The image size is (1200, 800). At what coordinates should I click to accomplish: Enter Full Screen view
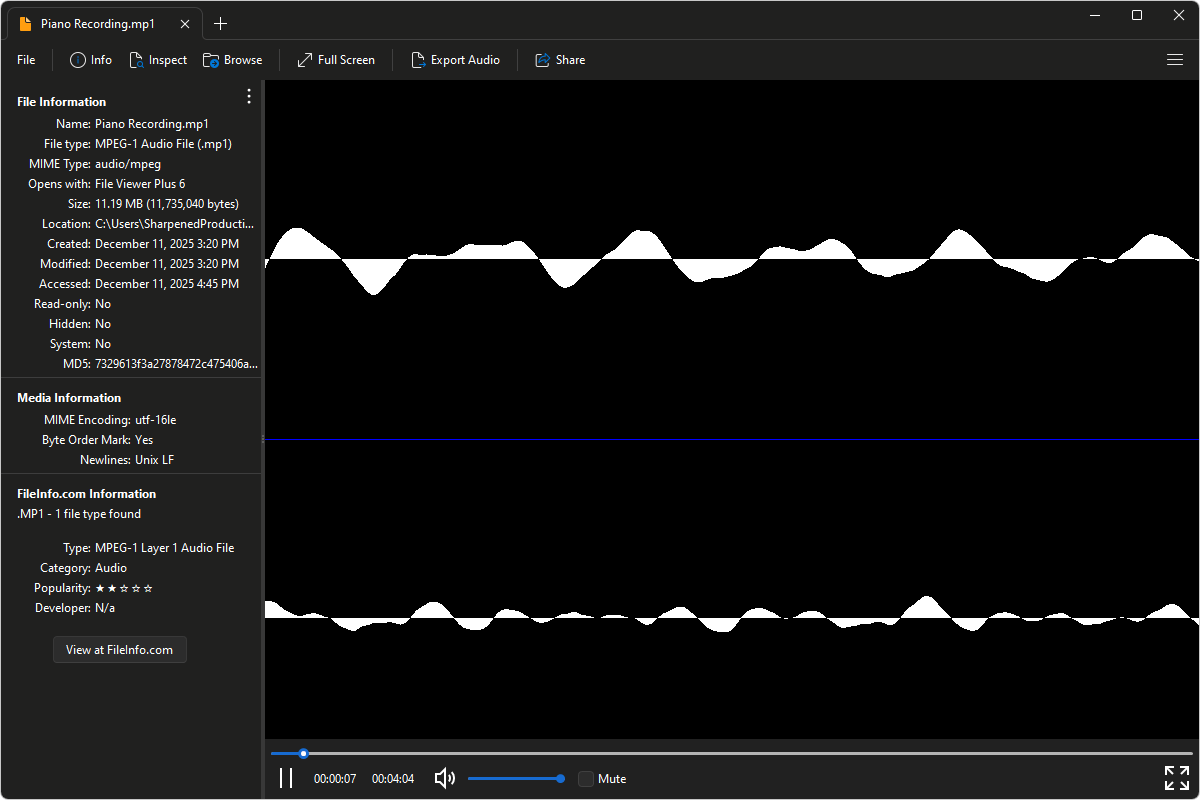[x=335, y=59]
